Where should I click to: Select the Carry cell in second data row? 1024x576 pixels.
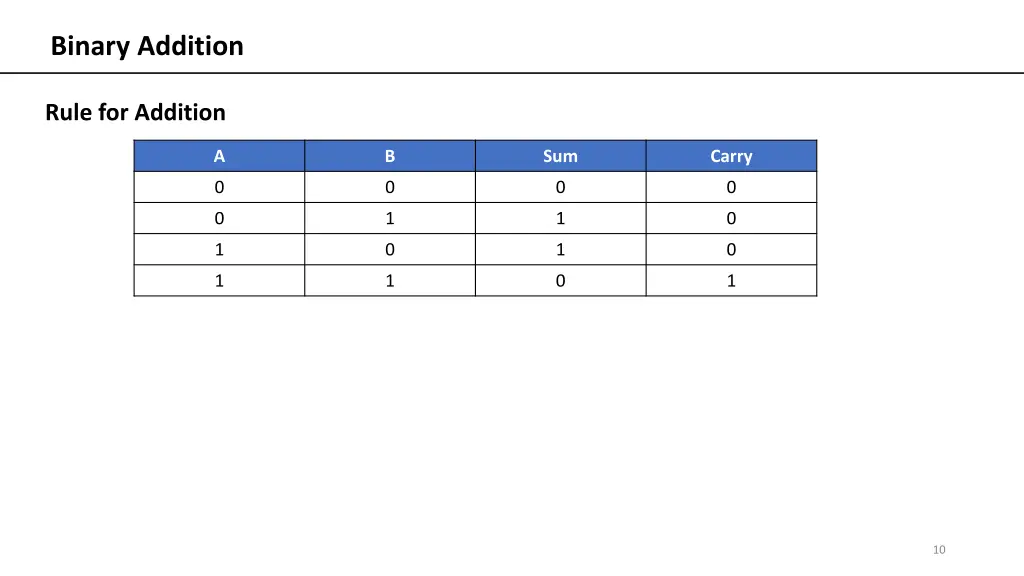[x=731, y=218]
